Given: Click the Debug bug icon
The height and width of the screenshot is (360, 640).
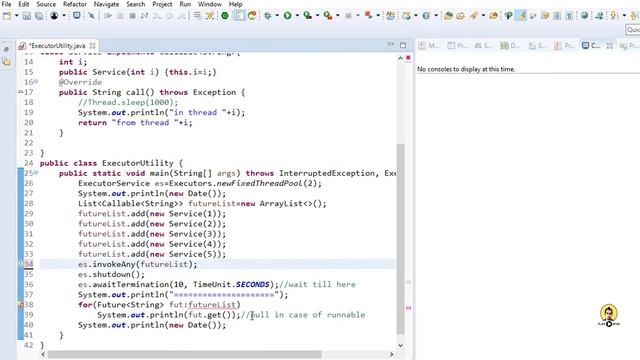Looking at the screenshot, I should pyautogui.click(x=268, y=16).
